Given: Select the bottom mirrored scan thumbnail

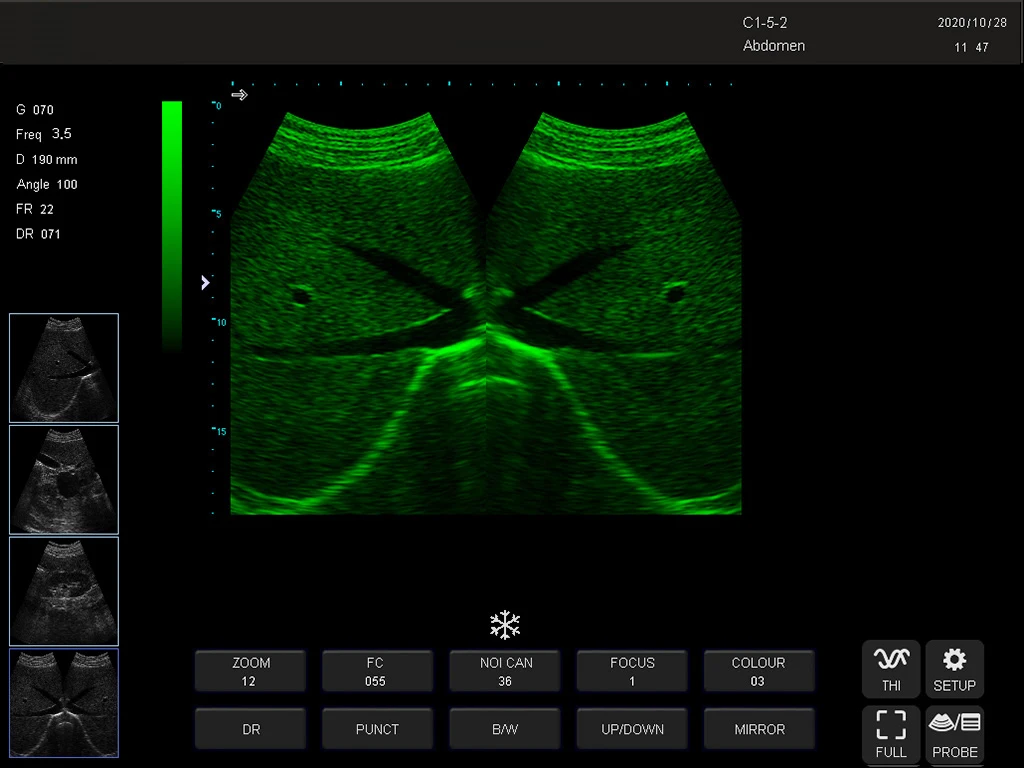Looking at the screenshot, I should coord(64,703).
